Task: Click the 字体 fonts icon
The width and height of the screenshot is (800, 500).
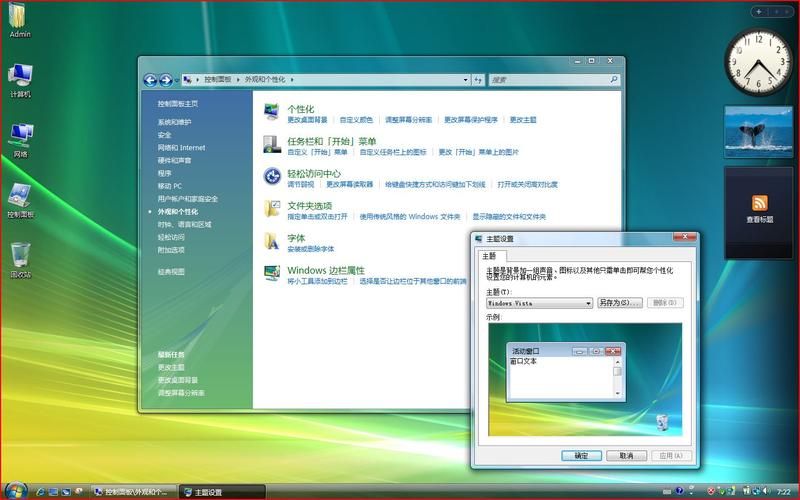Action: click(x=272, y=240)
